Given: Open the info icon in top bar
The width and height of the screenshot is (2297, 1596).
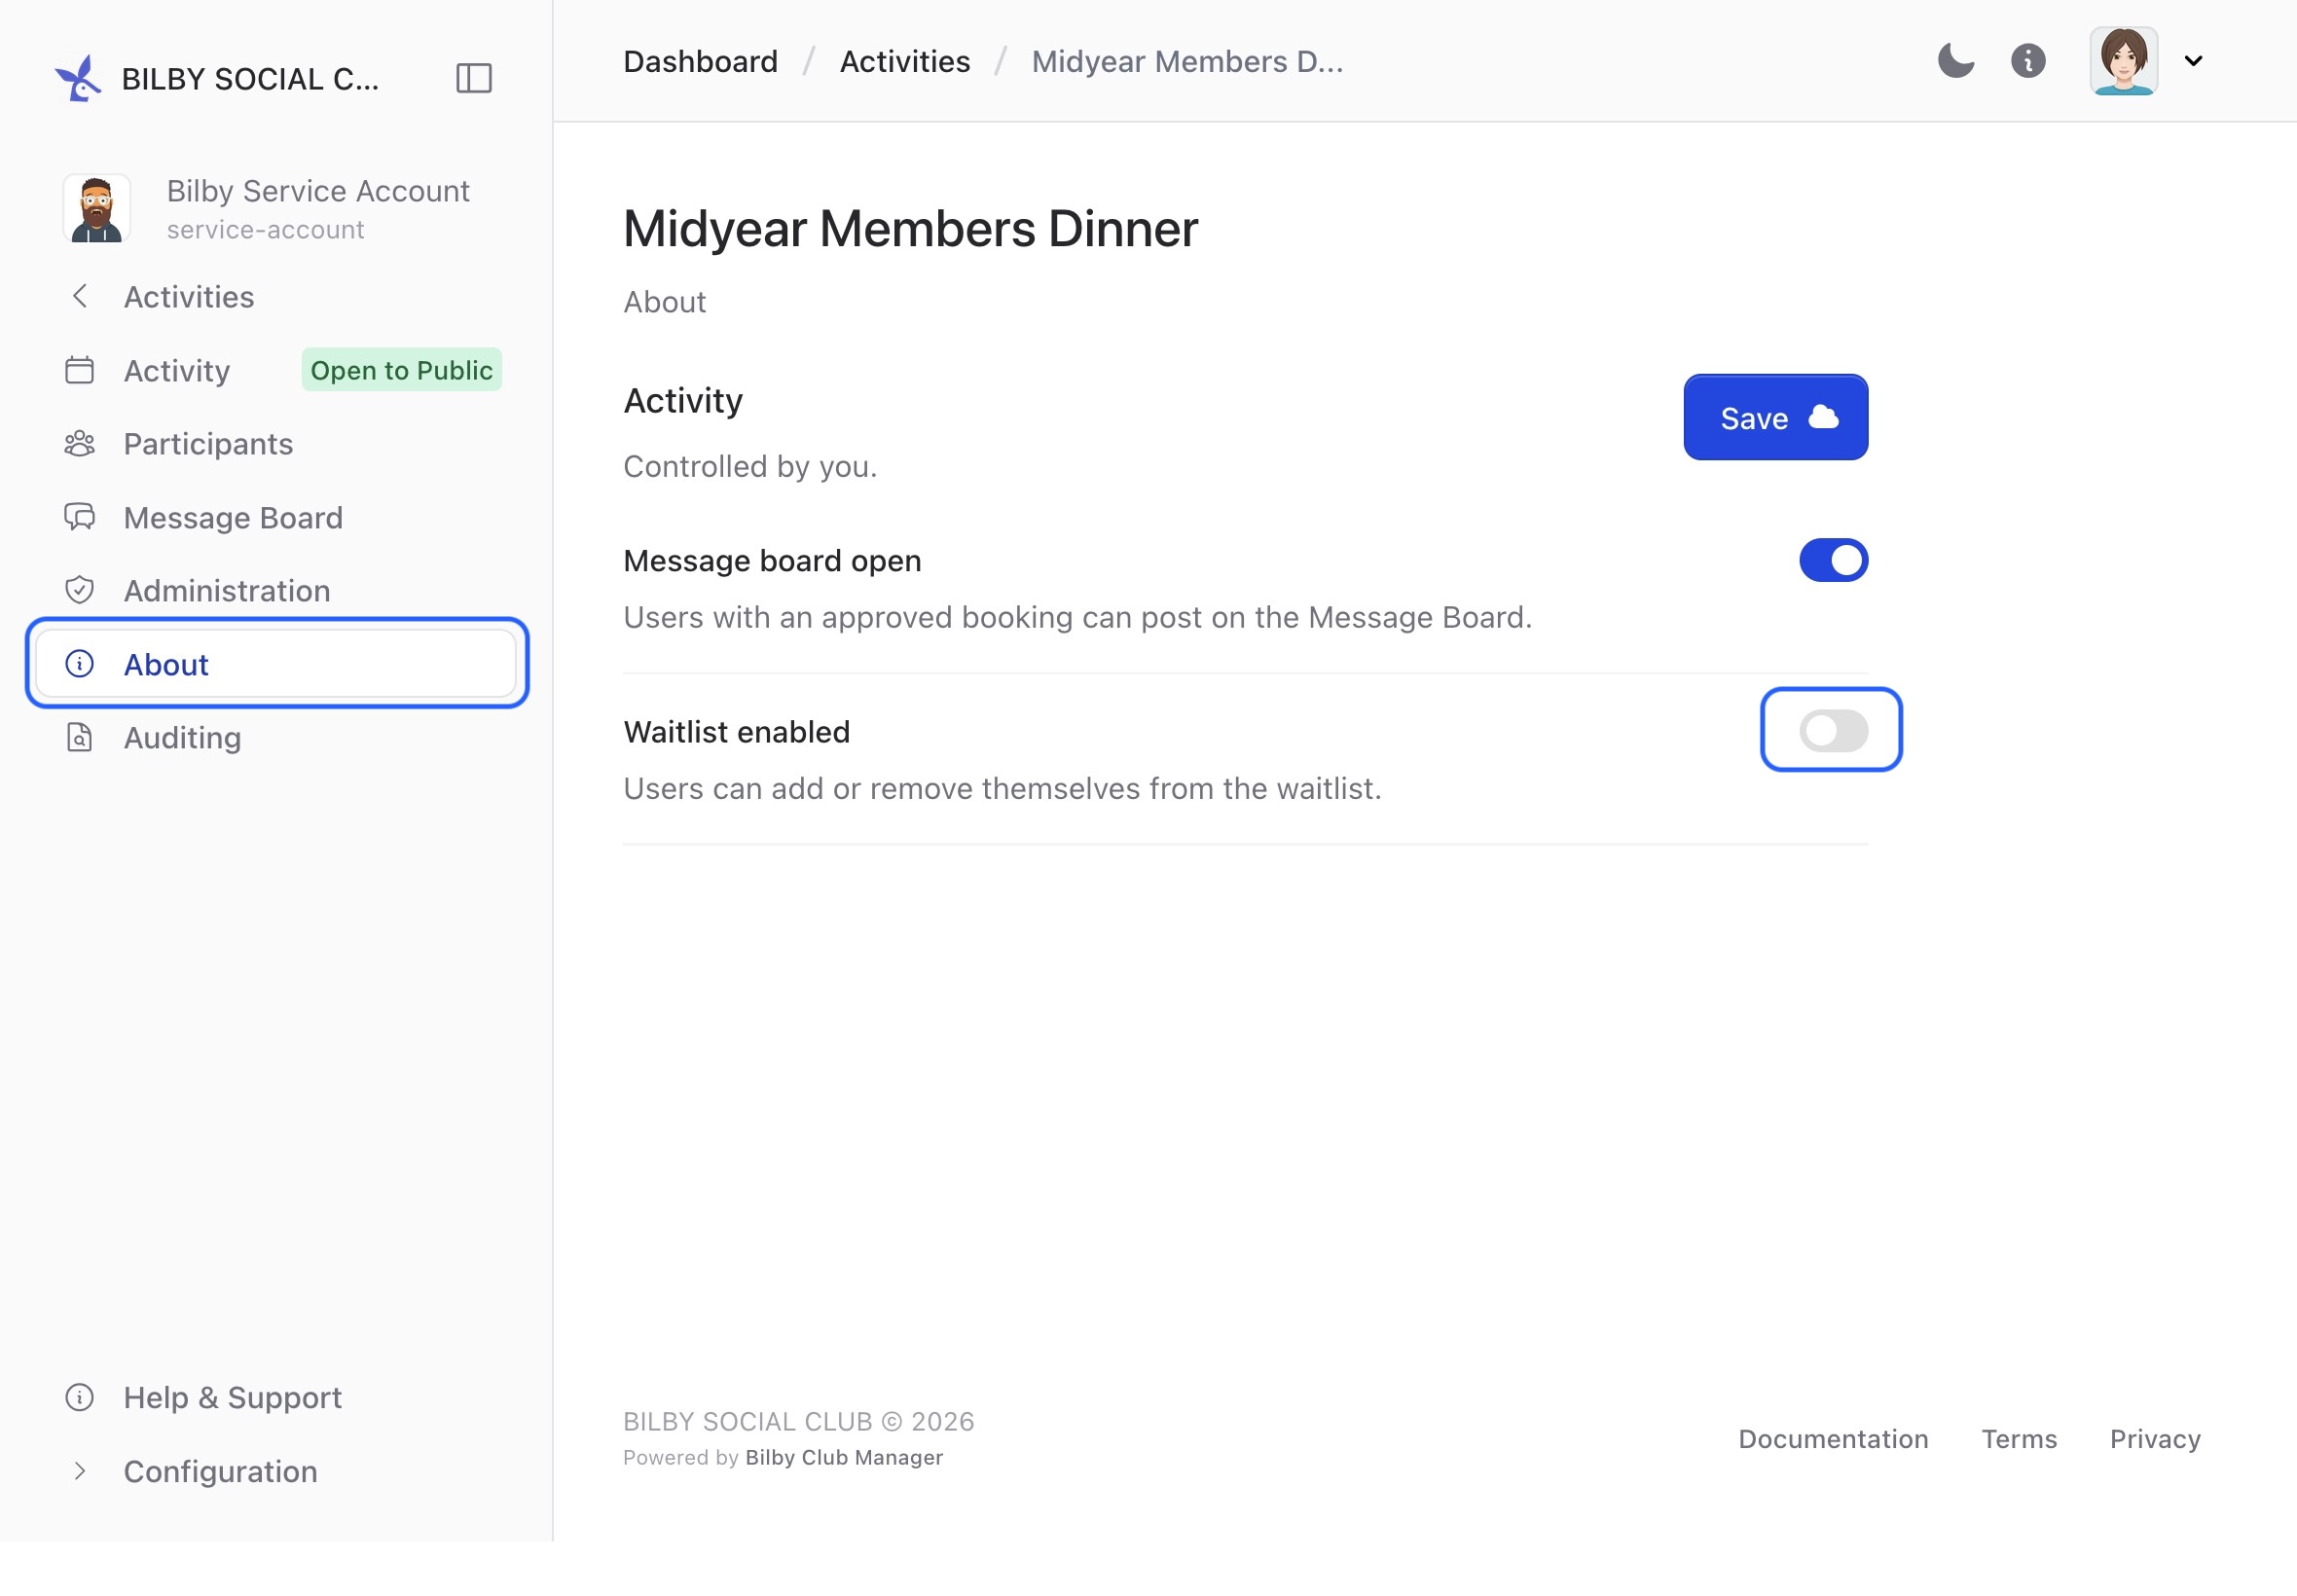Looking at the screenshot, I should [x=2027, y=61].
